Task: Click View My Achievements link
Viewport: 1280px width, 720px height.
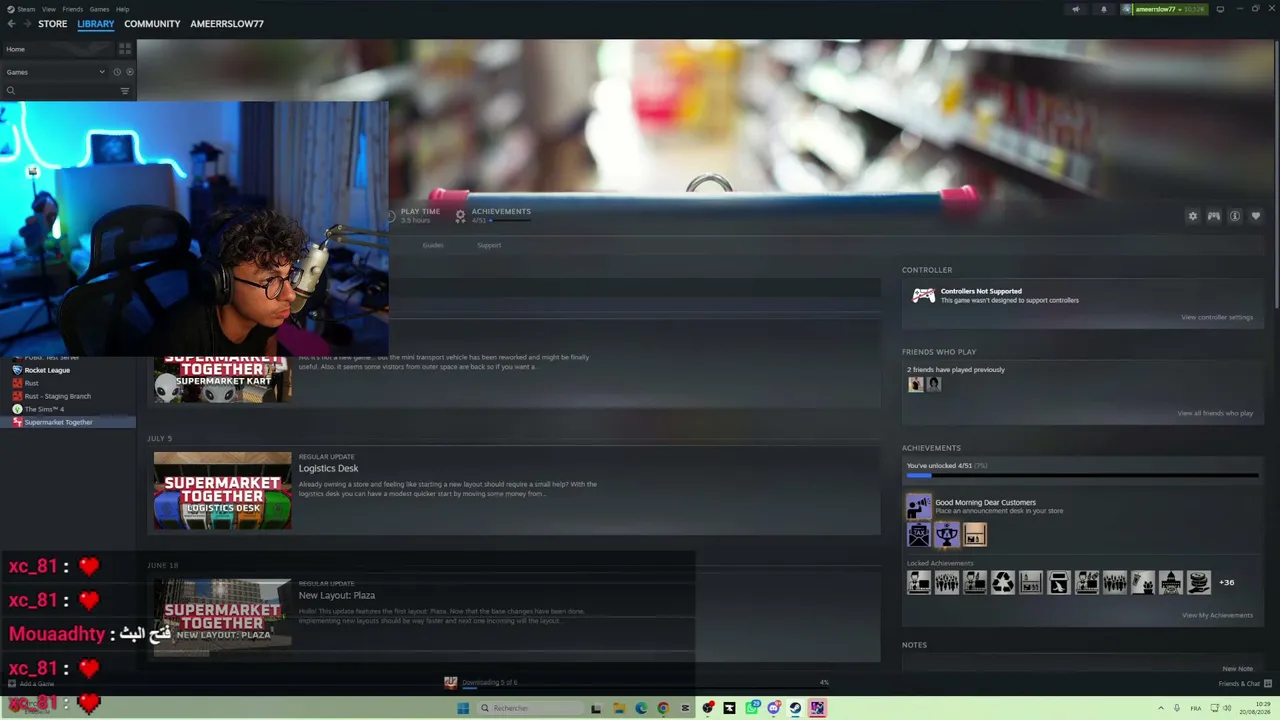Action: [x=1217, y=615]
